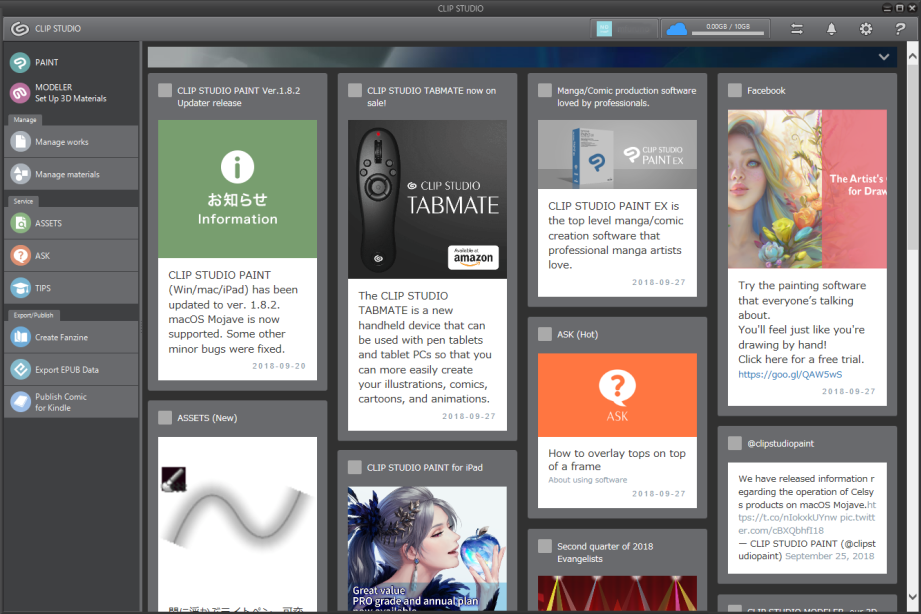Open the tweet date September 25, 2018

[830, 556]
